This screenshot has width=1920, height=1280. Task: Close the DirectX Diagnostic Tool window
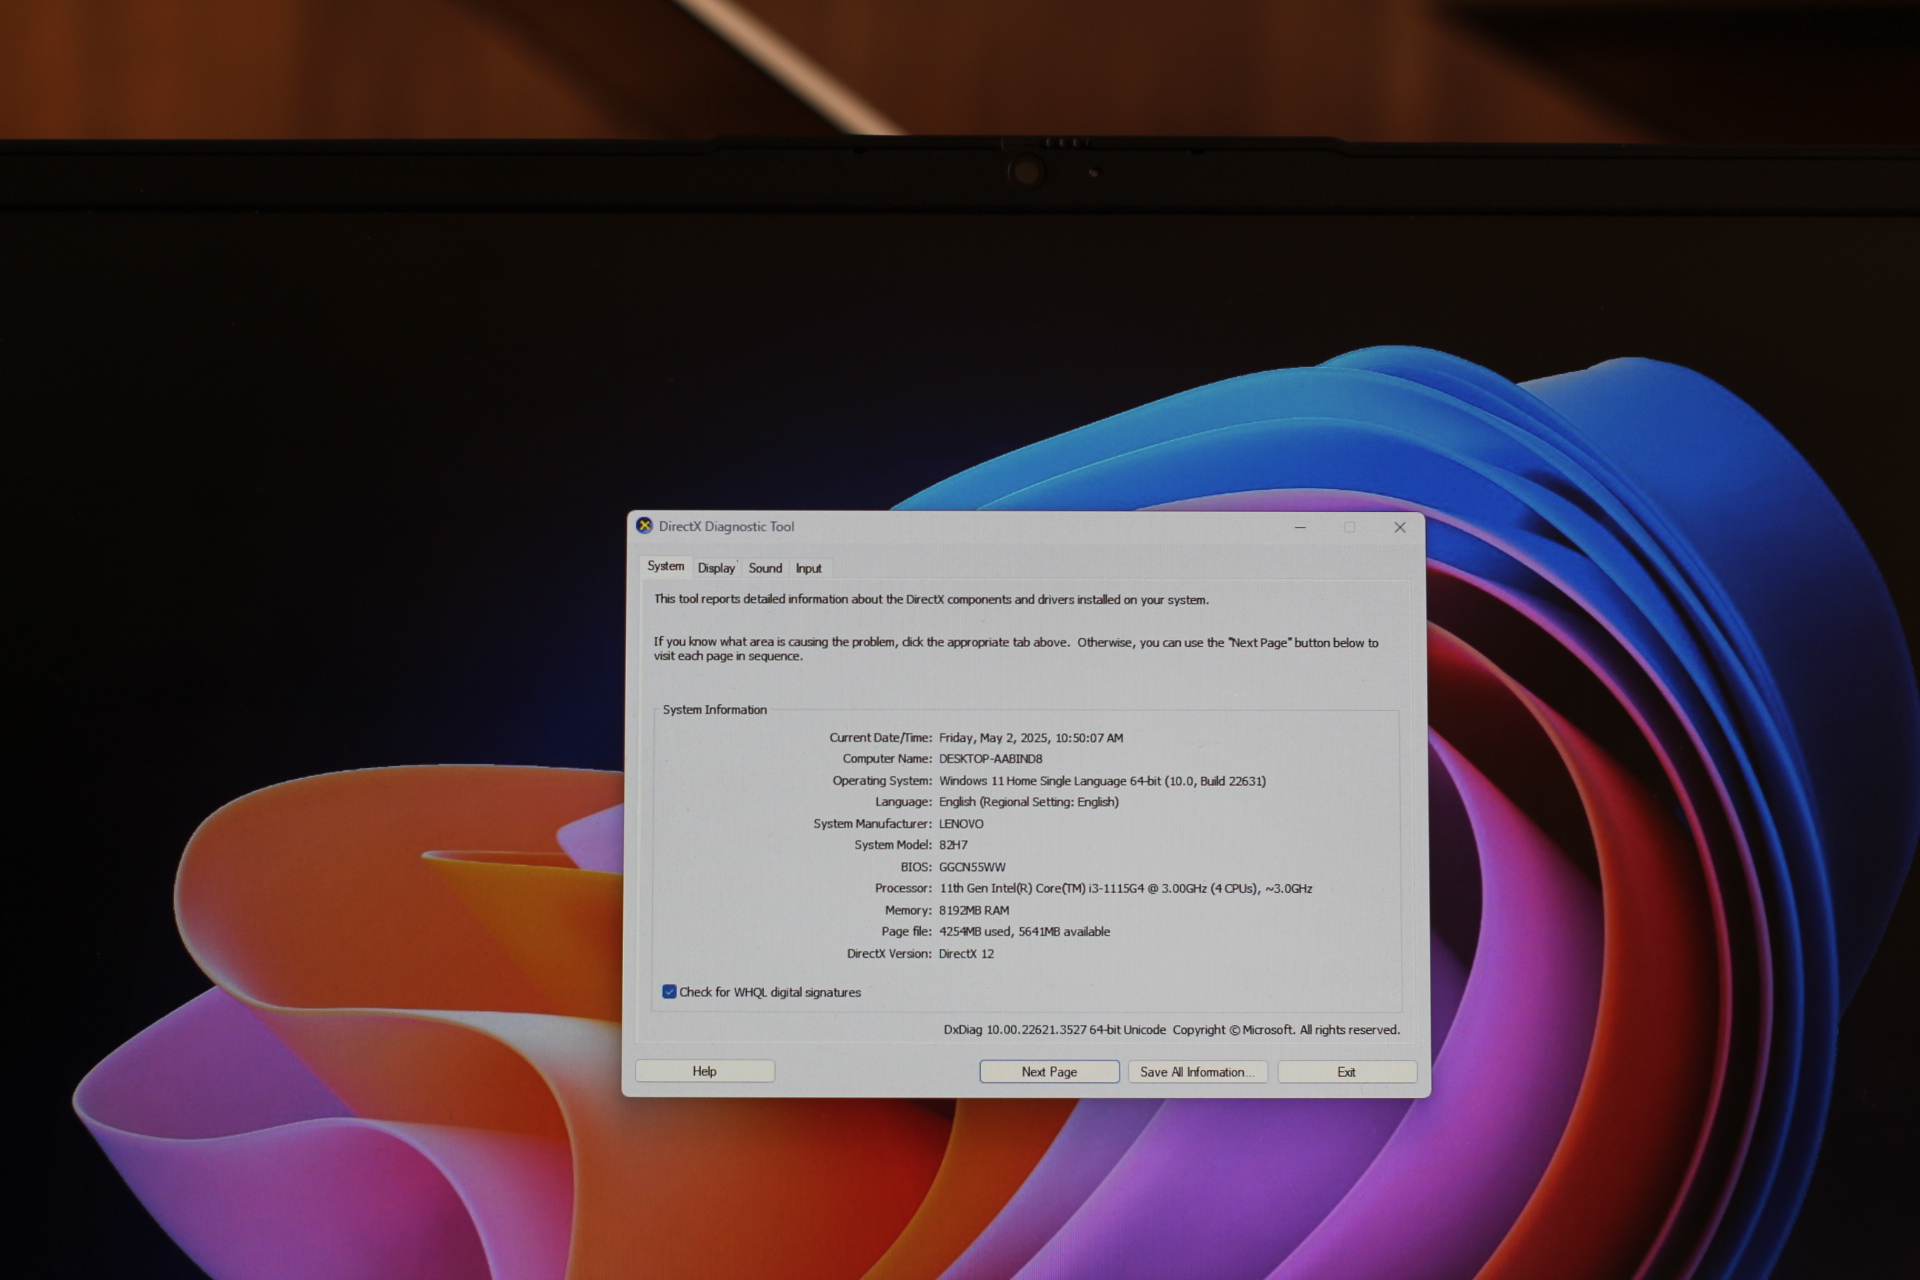pyautogui.click(x=1400, y=527)
